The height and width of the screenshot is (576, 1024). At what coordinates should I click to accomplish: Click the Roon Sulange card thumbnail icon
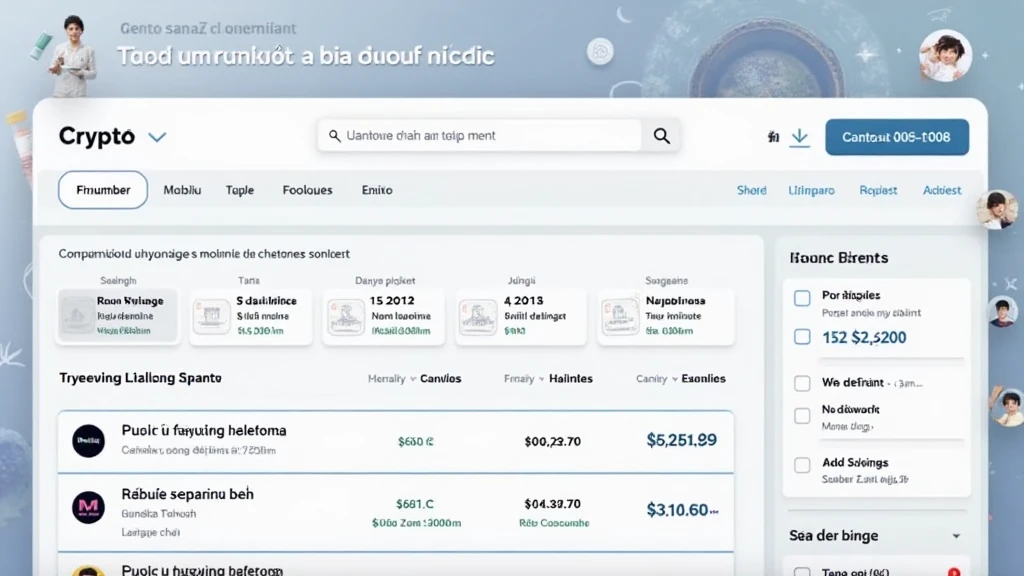tap(76, 316)
